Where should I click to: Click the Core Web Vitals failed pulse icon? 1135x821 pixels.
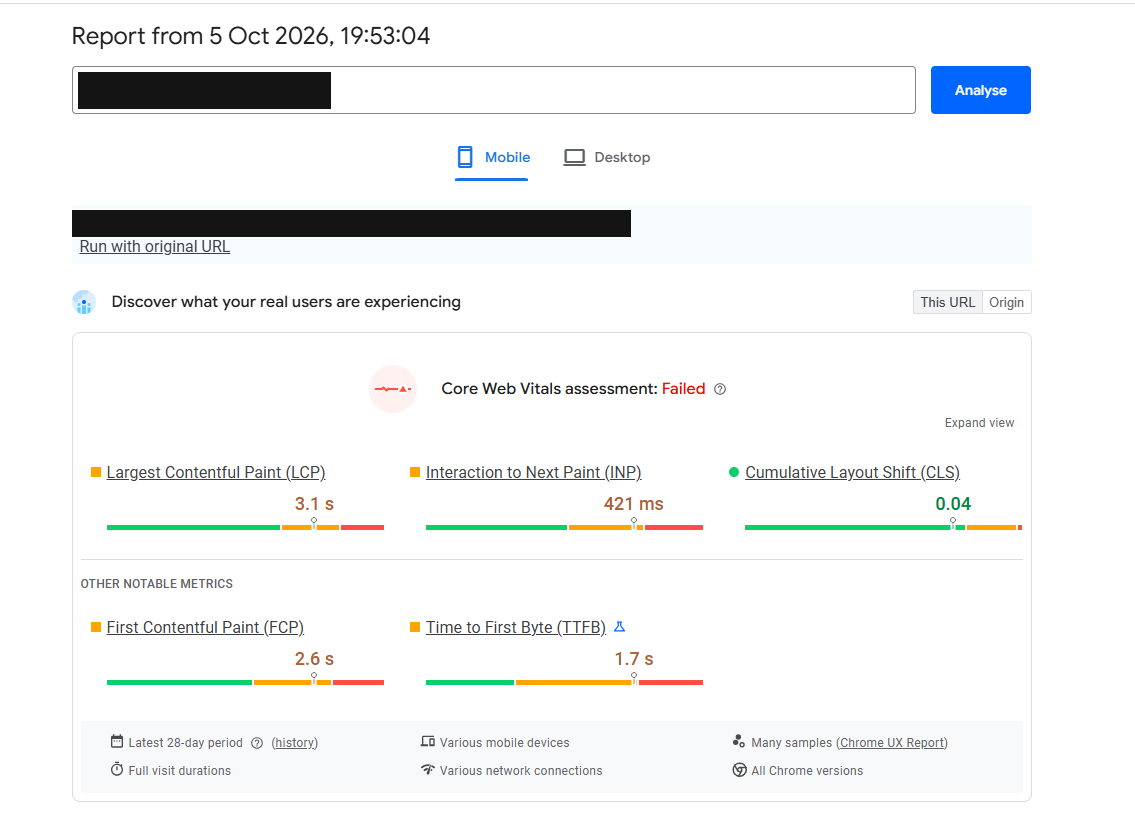tap(393, 389)
